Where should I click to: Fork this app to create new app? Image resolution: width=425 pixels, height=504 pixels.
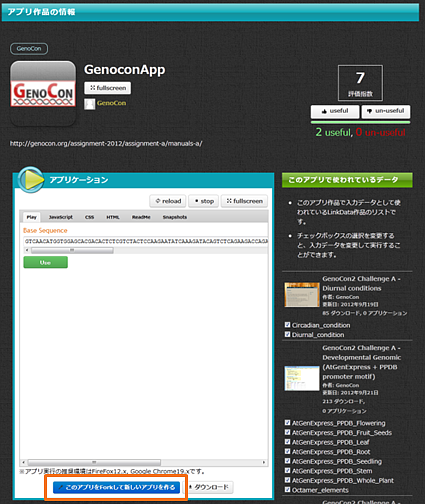coord(116,487)
